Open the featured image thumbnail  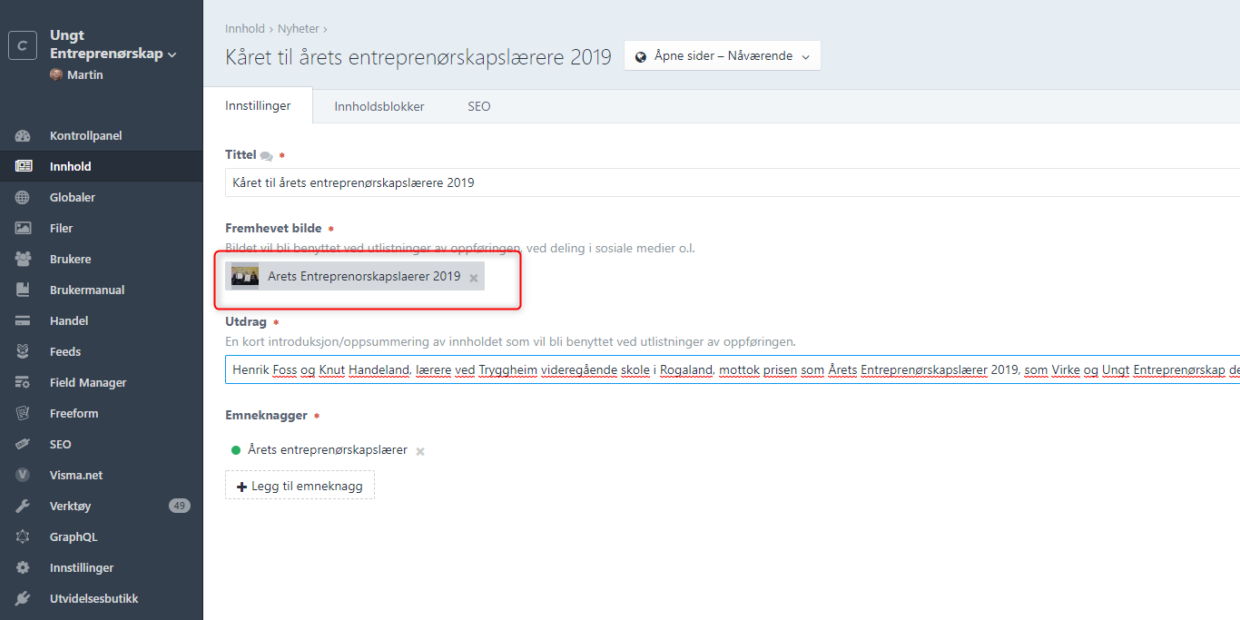(245, 277)
